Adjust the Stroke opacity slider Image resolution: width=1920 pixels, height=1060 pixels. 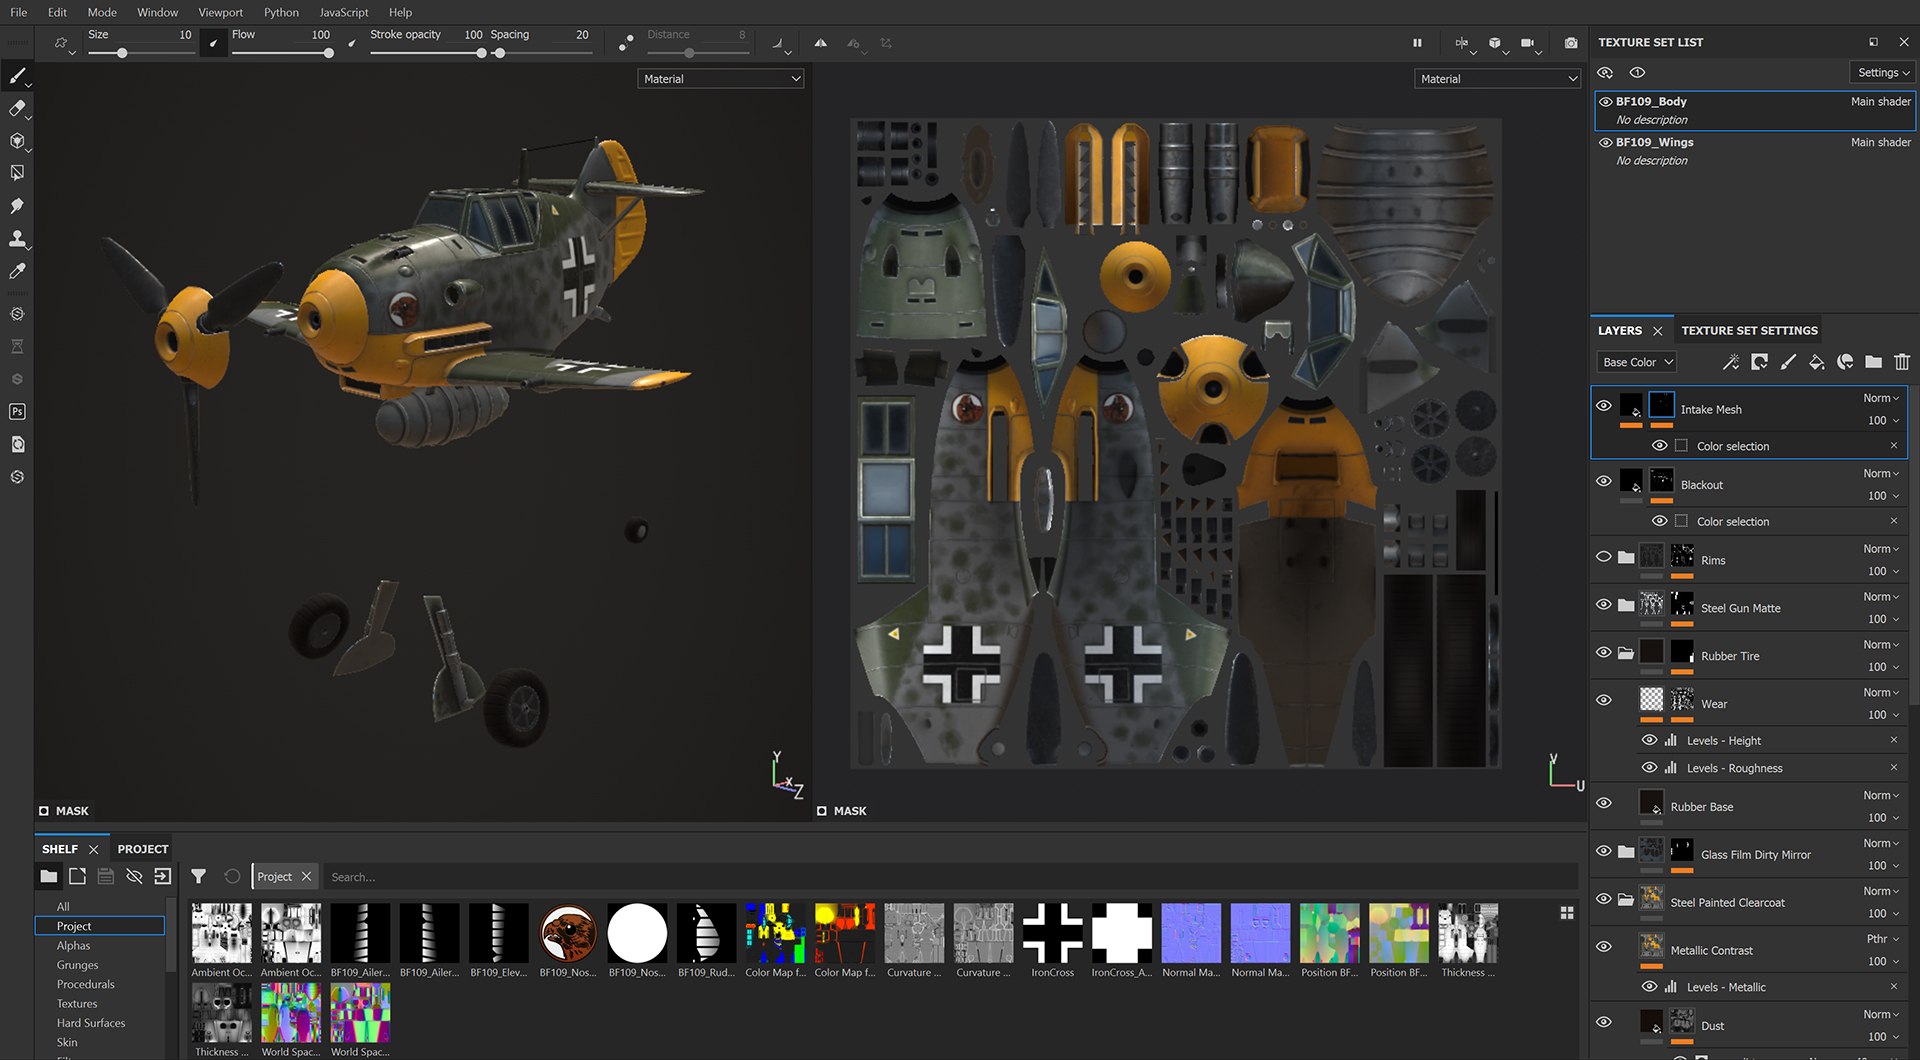click(427, 53)
